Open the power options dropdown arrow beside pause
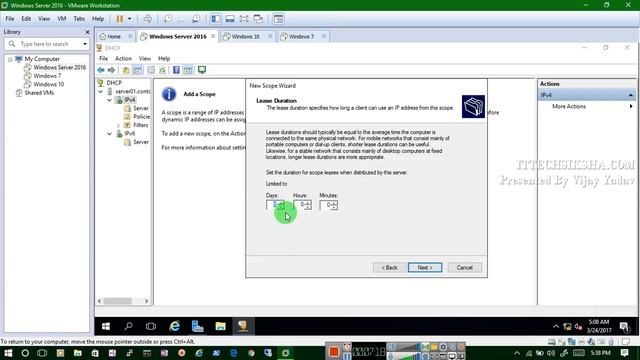The image size is (640, 360). pyautogui.click(x=129, y=19)
